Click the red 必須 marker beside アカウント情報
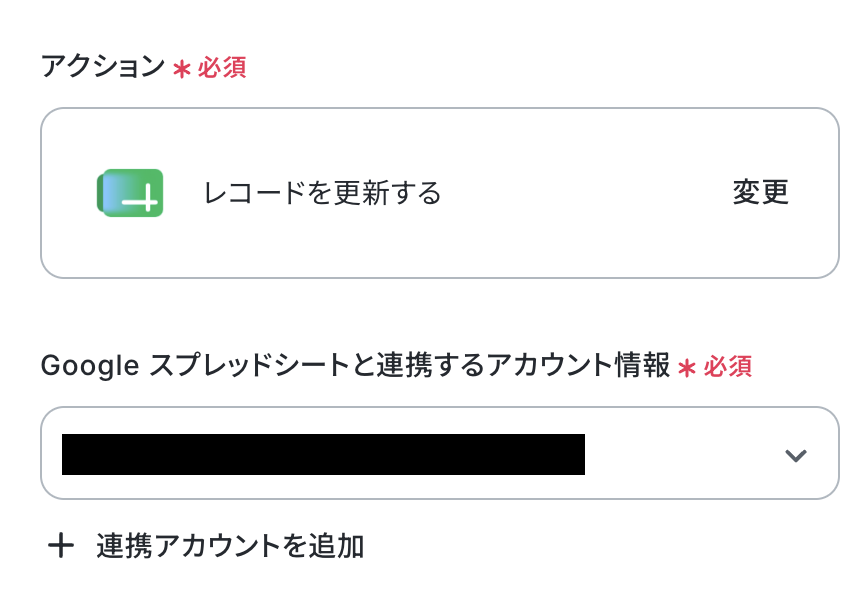 click(x=727, y=367)
